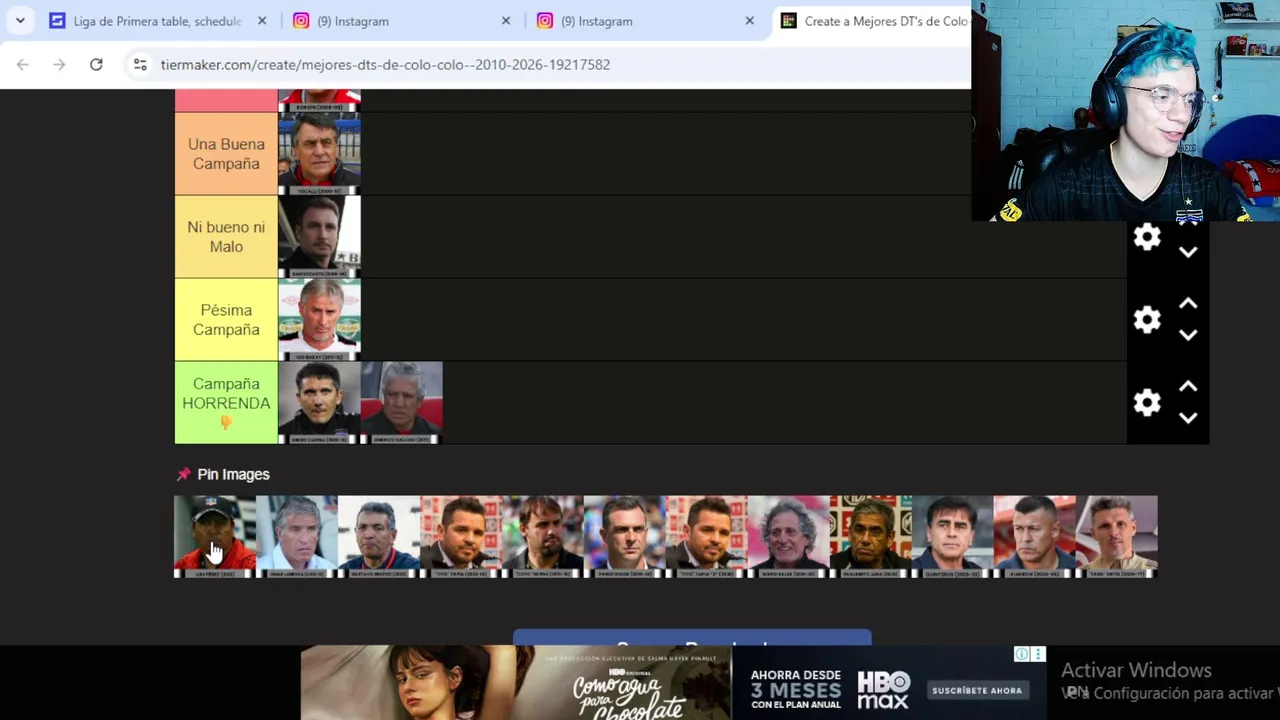Move Pésima Campaña row down
Viewport: 1280px width, 720px height.
tap(1188, 336)
